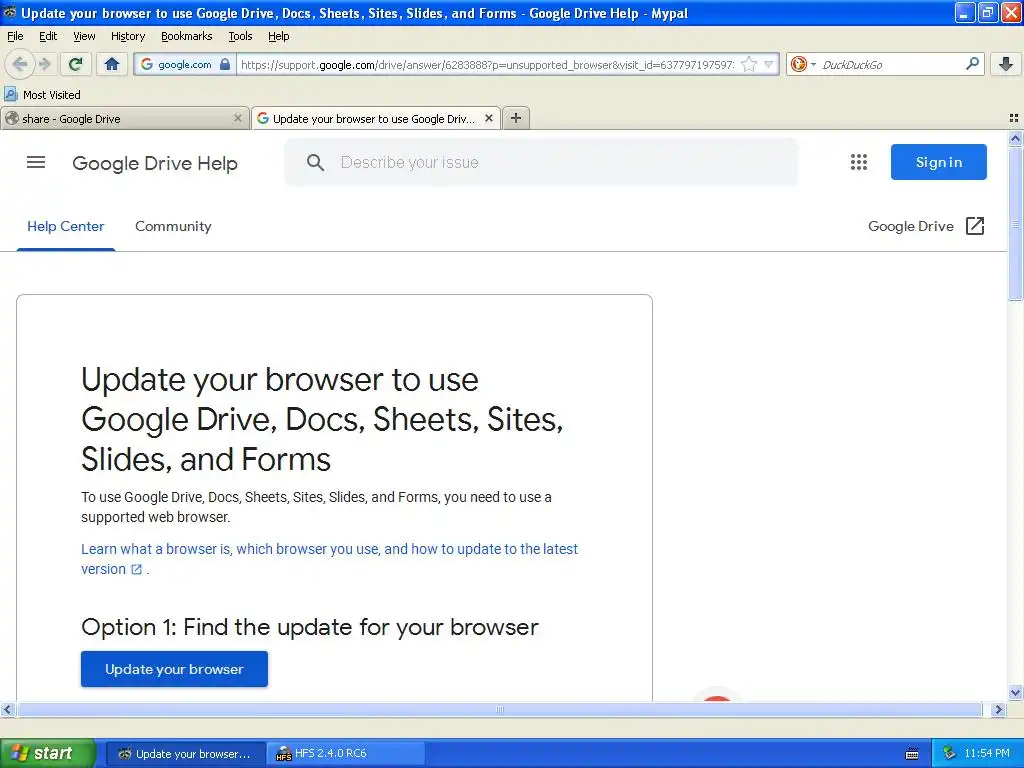Open the tab groups icon
Screen dimensions: 1024x768
click(1014, 118)
